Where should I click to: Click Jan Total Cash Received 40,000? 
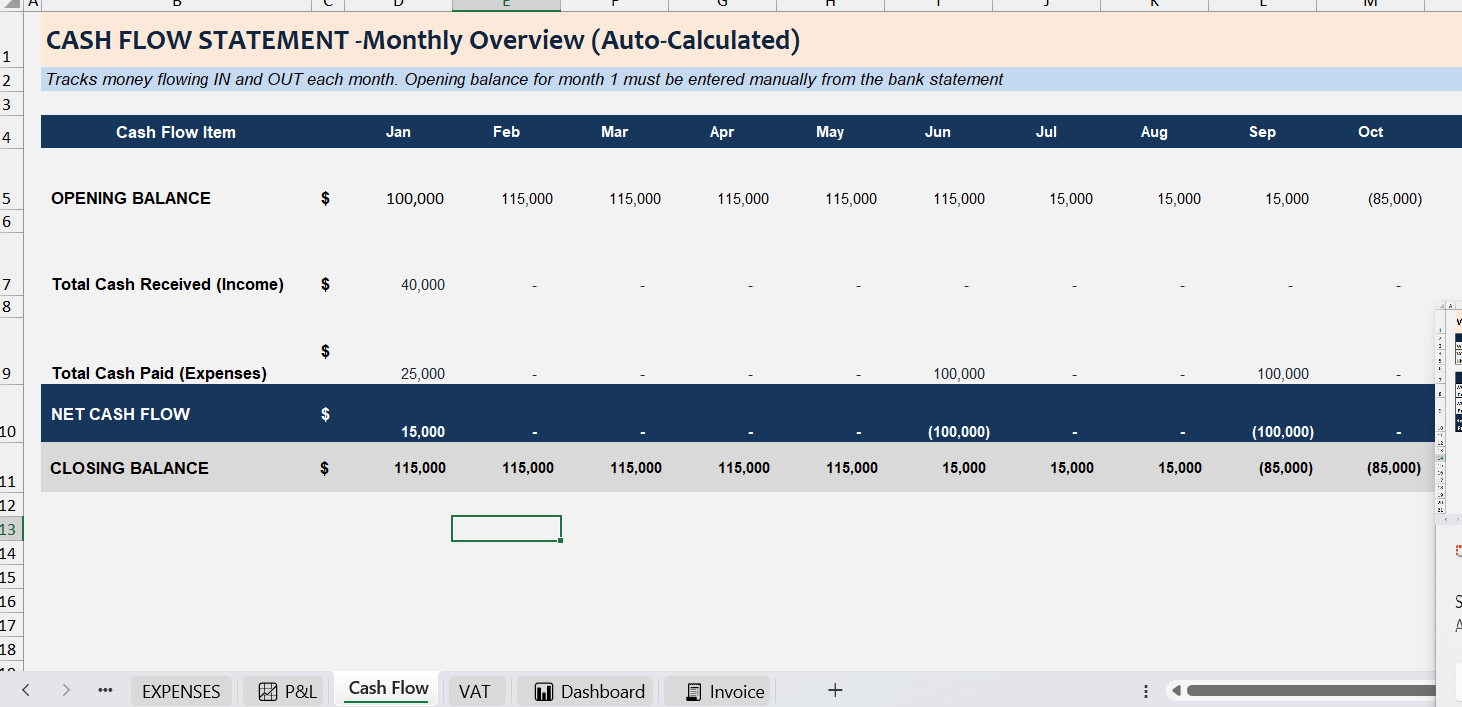(x=423, y=285)
